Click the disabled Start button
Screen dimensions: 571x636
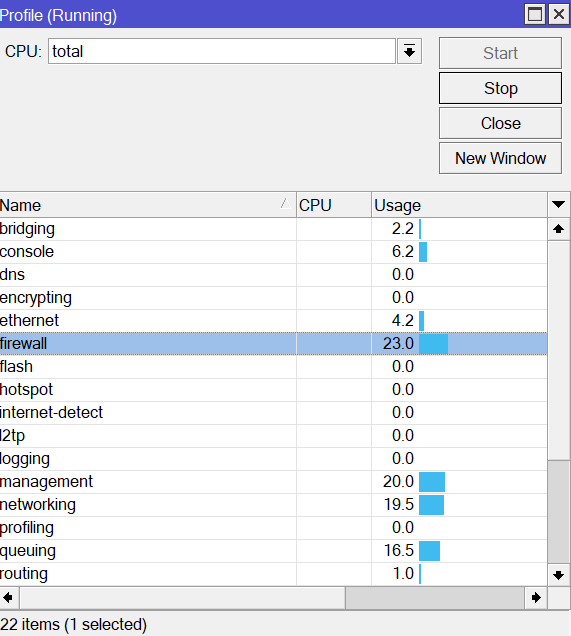click(500, 53)
